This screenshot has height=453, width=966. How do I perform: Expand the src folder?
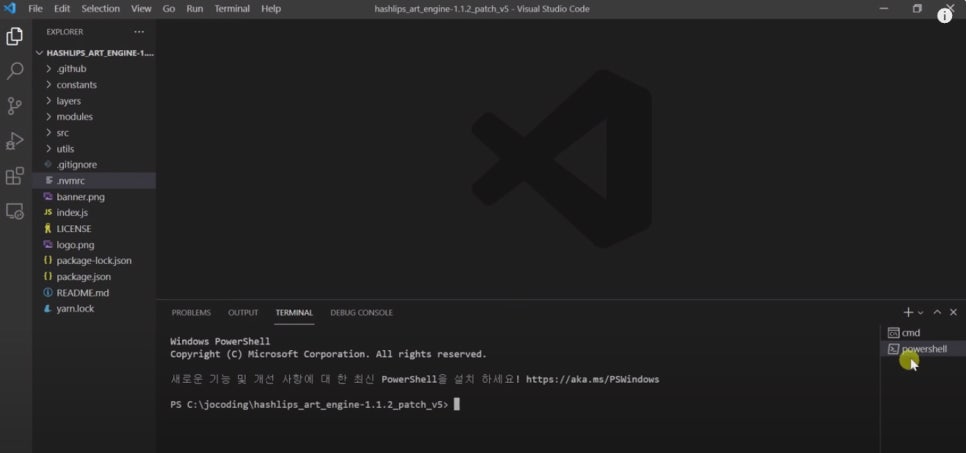(x=94, y=133)
